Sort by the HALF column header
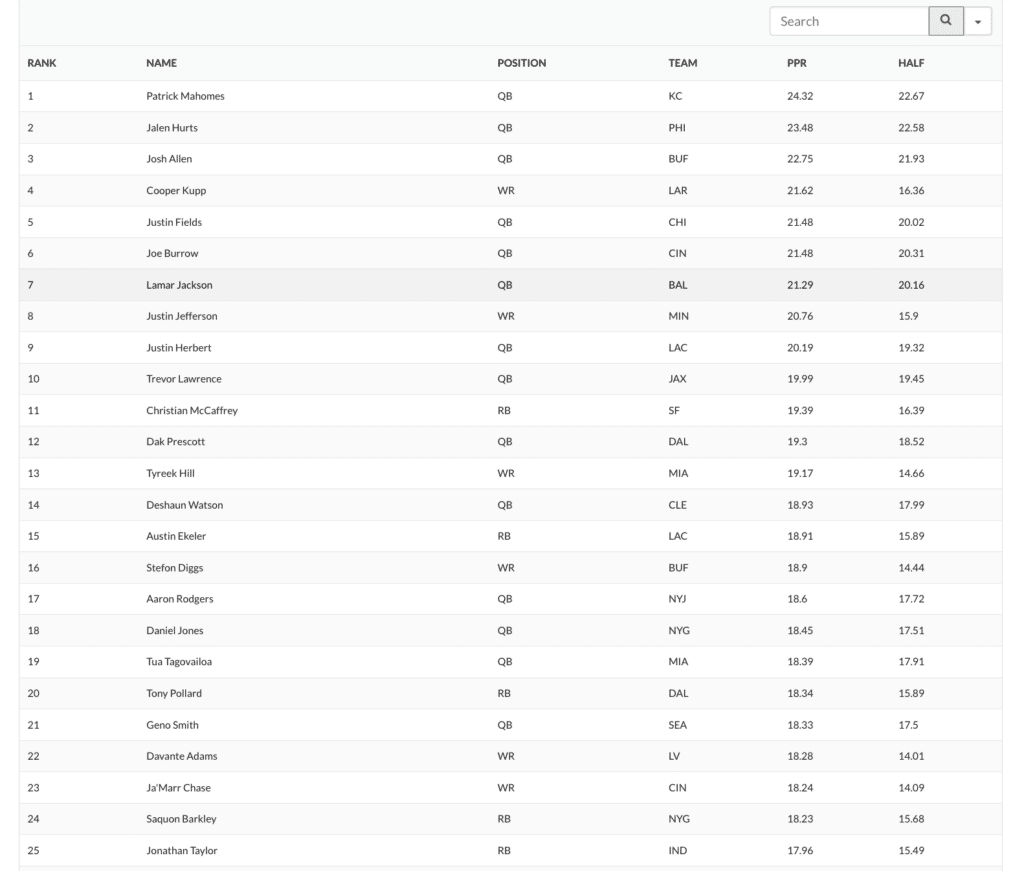This screenshot has height=871, width=1024. (x=911, y=63)
